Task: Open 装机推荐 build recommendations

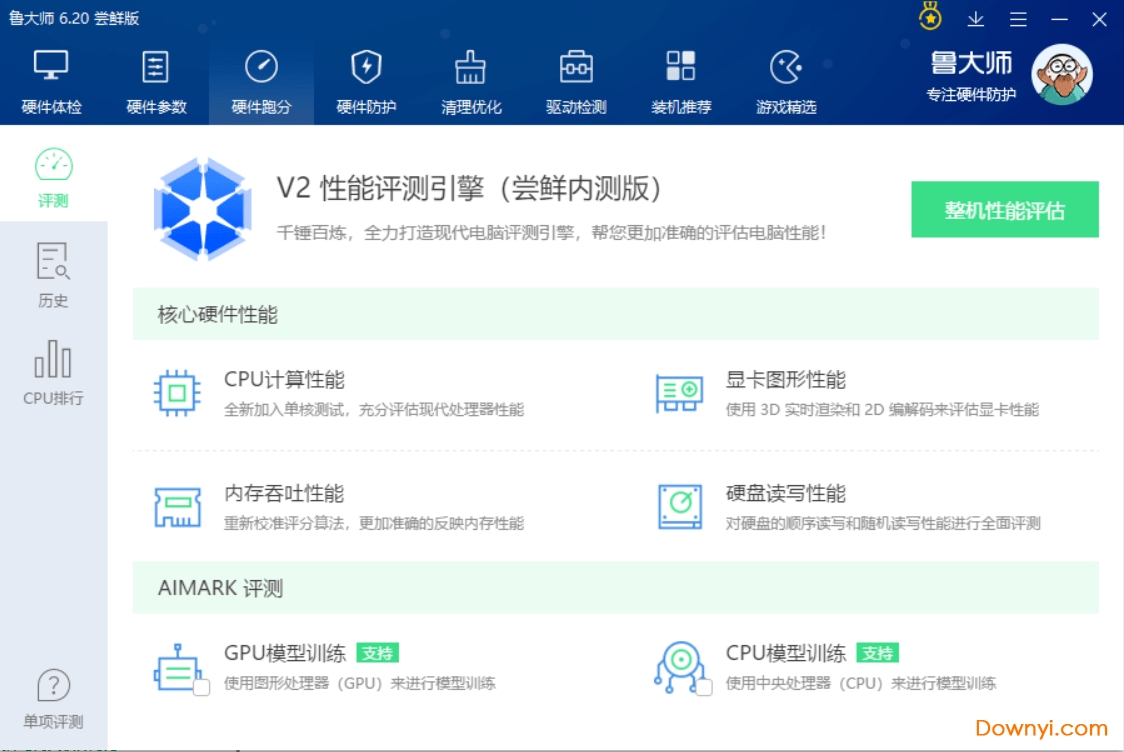Action: (681, 80)
